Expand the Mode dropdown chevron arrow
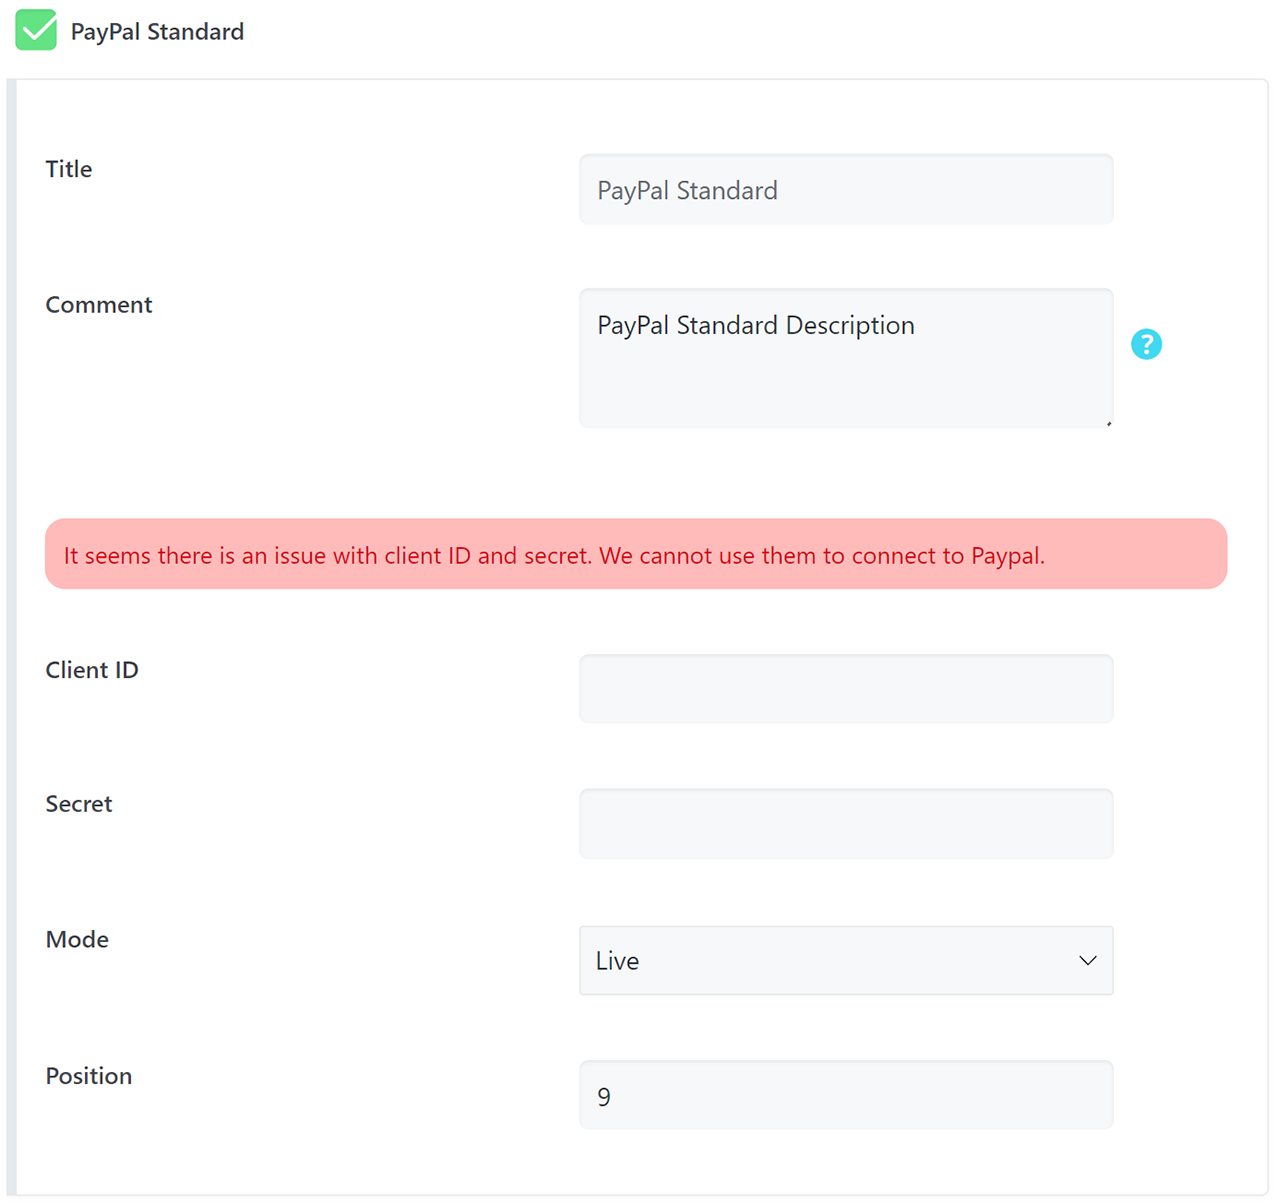The width and height of the screenshot is (1280, 1204). click(1088, 961)
